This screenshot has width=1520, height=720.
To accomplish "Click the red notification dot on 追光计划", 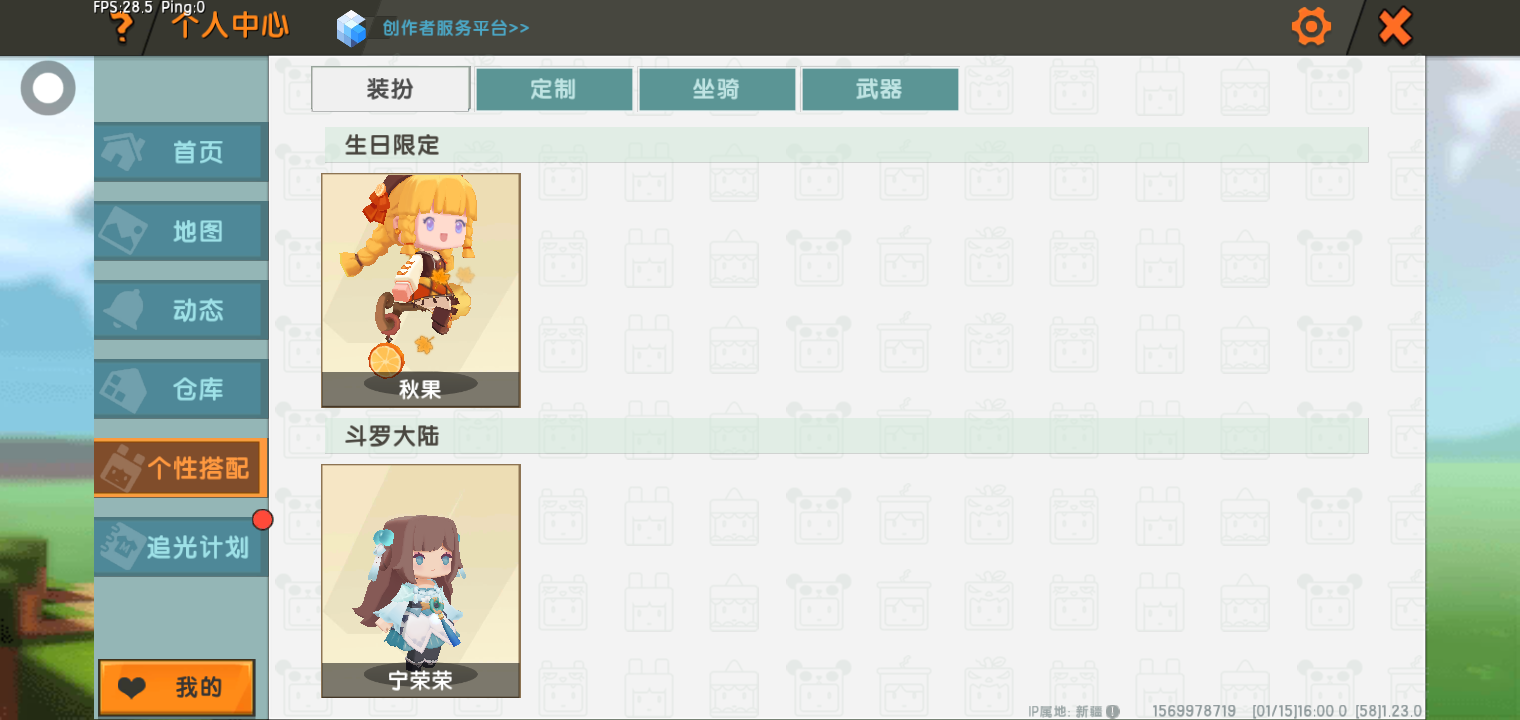I will [263, 519].
